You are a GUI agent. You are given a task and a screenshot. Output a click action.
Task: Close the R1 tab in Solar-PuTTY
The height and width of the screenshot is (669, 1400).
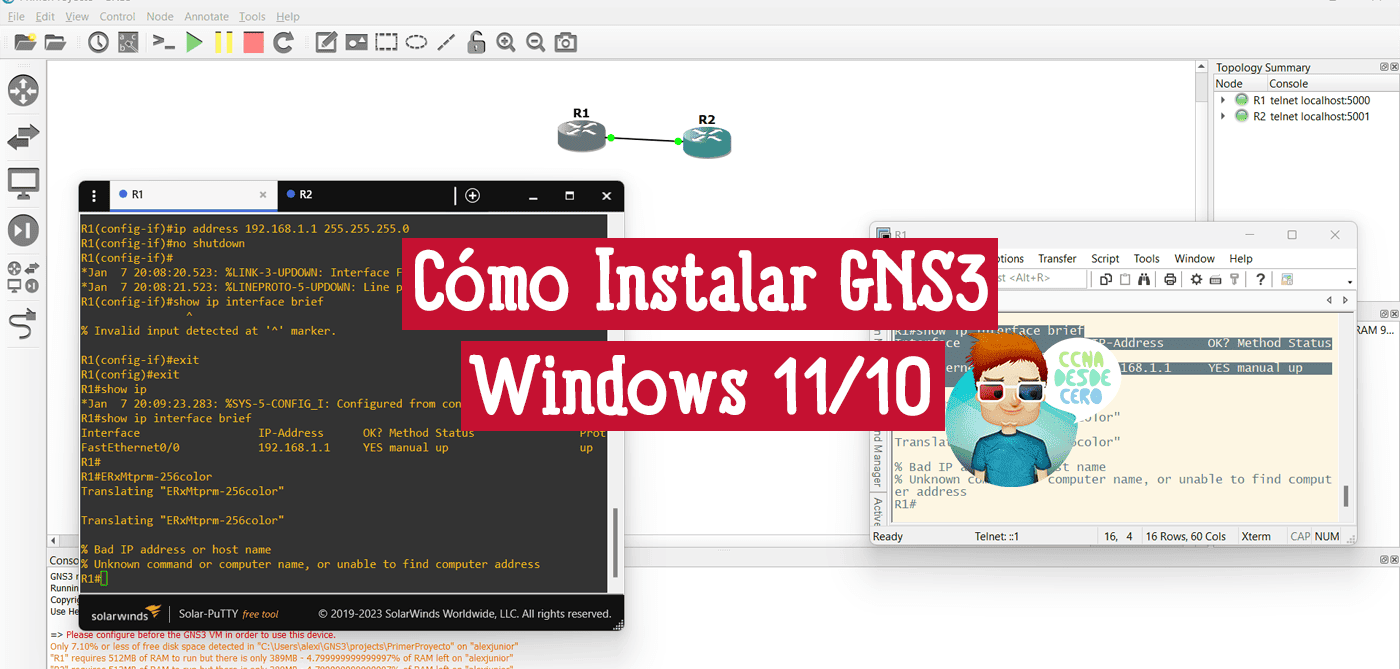pyautogui.click(x=263, y=195)
